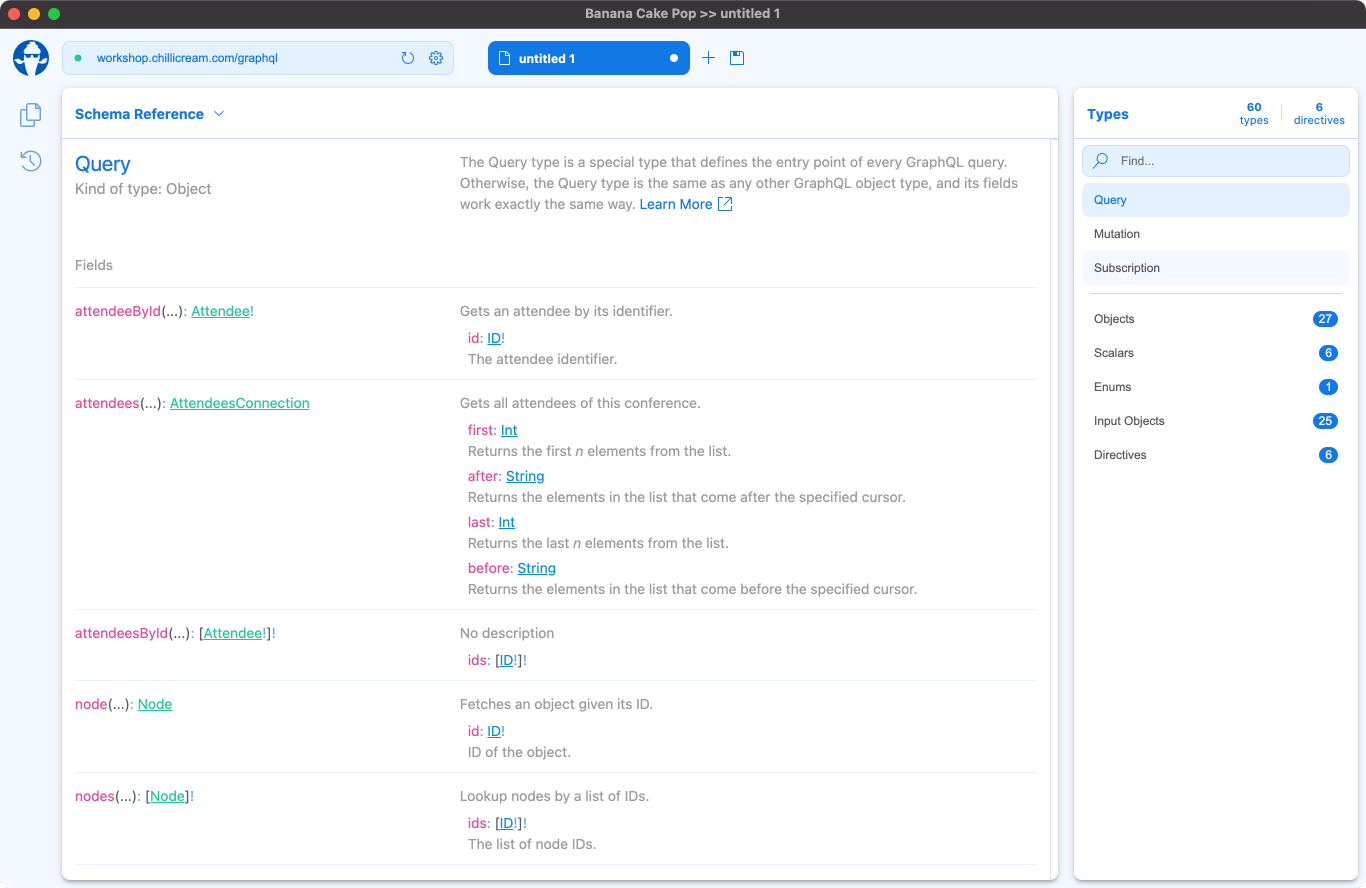Viewport: 1366px width, 888px height.
Task: Click the external link icon beside Learn More
Action: (726, 204)
